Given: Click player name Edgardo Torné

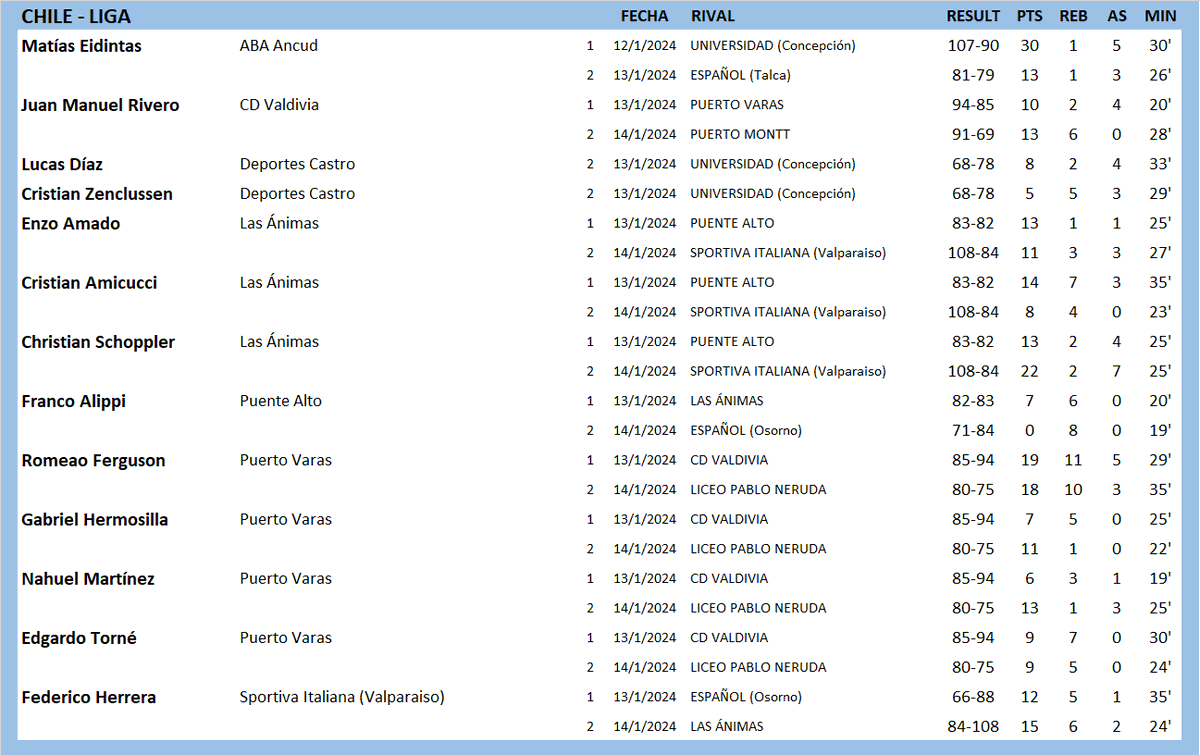Looking at the screenshot, I should 79,638.
